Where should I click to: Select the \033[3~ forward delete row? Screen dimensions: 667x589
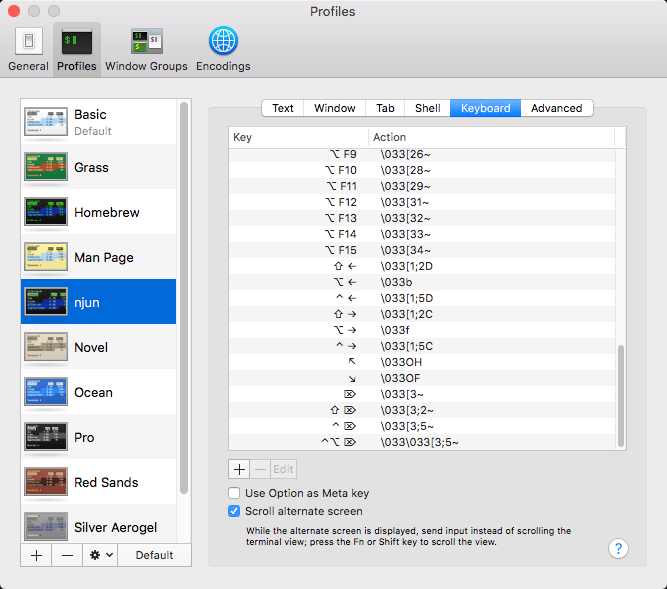pyautogui.click(x=422, y=394)
